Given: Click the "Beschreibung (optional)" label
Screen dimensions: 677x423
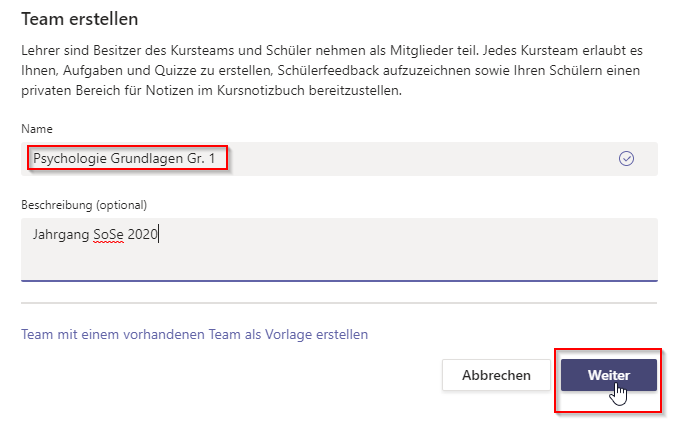Looking at the screenshot, I should coord(84,205).
